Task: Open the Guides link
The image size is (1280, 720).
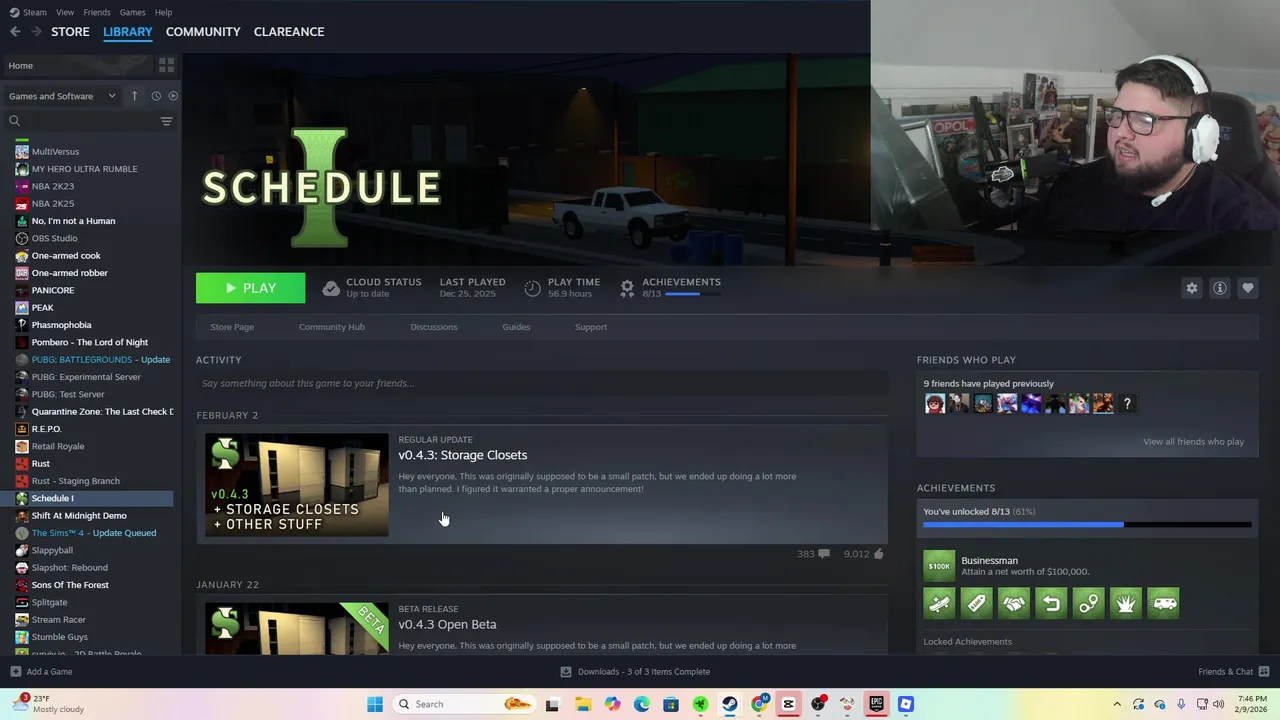Action: (516, 327)
